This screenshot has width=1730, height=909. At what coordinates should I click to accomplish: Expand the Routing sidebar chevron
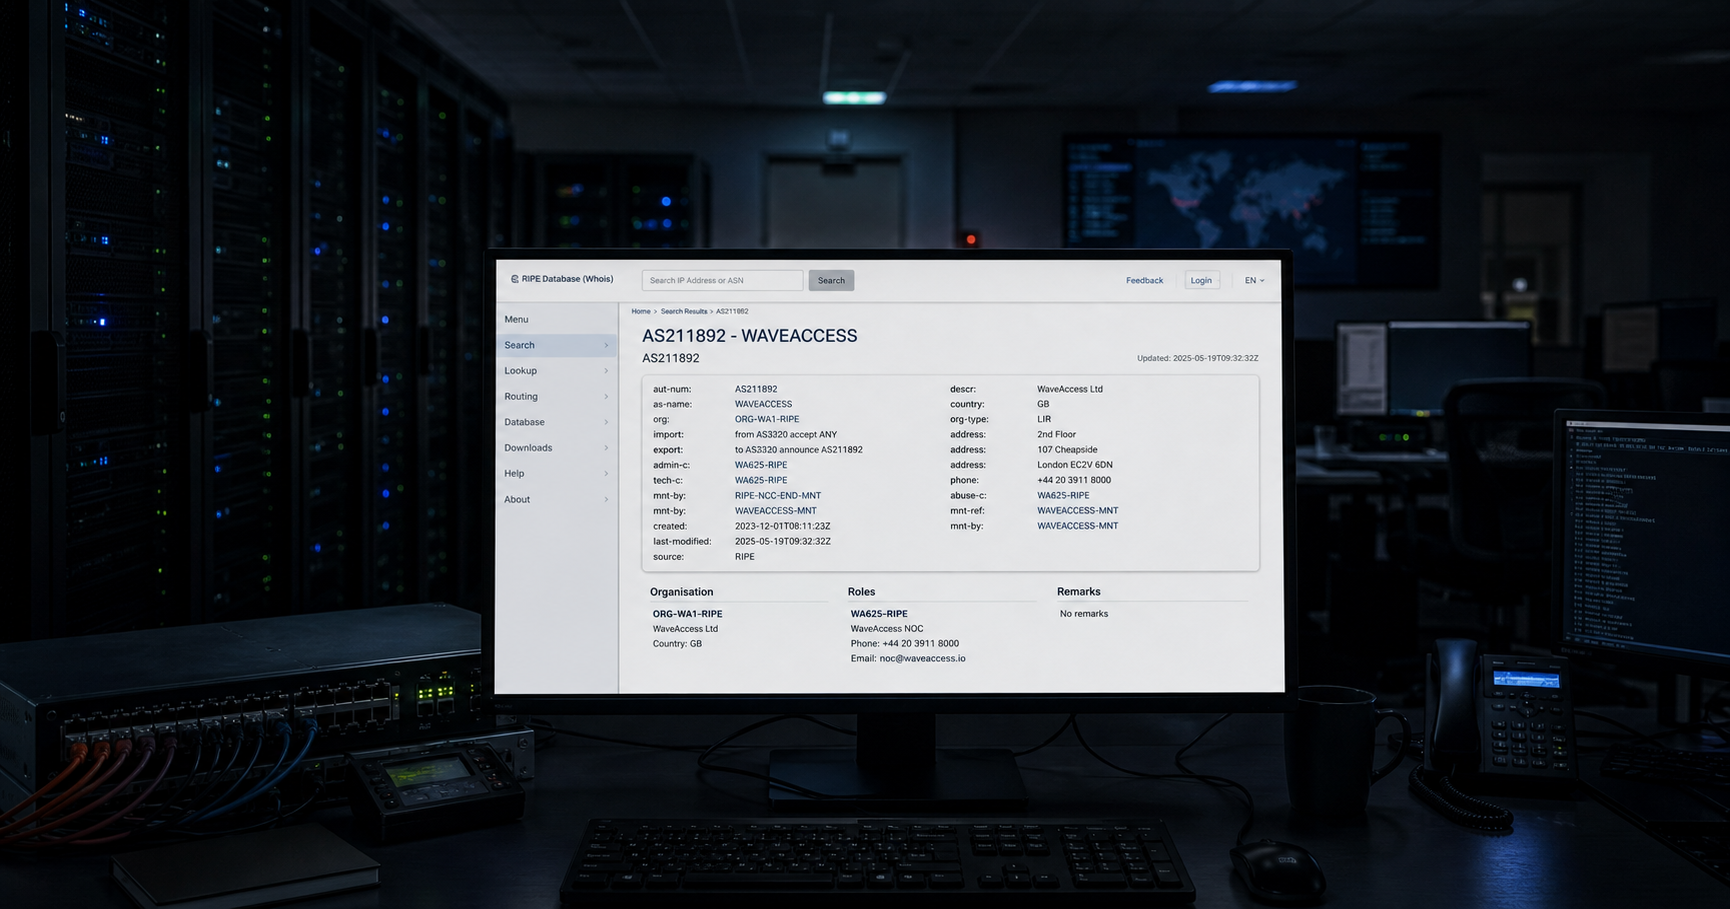pyautogui.click(x=606, y=397)
